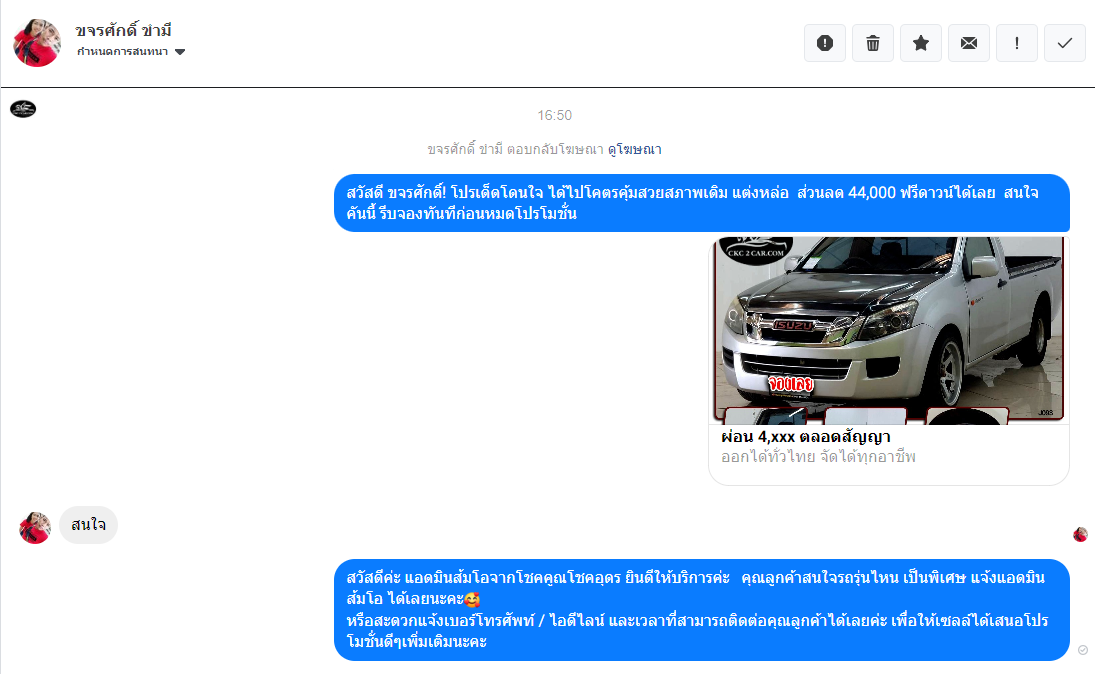This screenshot has width=1095, height=674.
Task: Select ad title ผ่อน 4,xxx ตลอดสัญญา
Action: point(806,437)
